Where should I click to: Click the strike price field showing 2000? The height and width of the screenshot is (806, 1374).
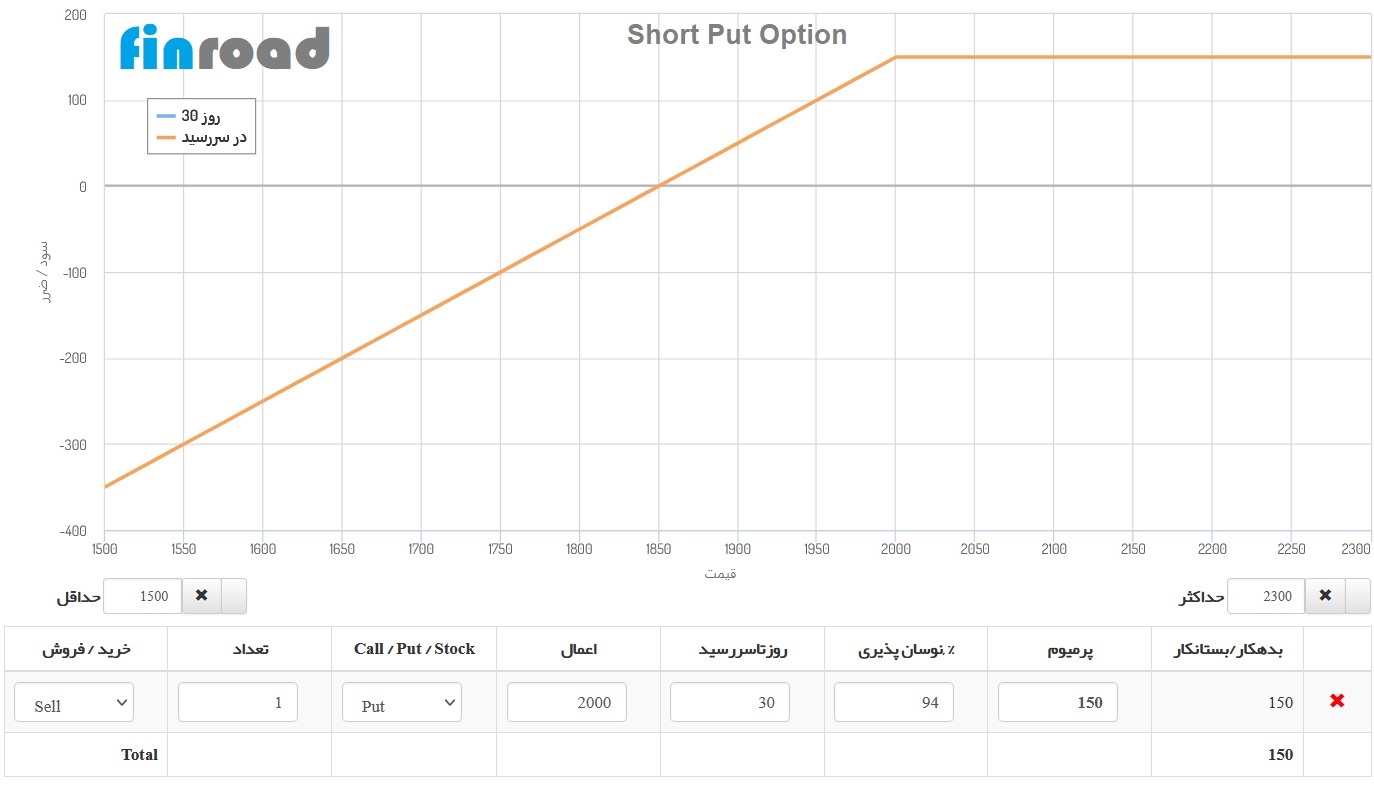(566, 702)
